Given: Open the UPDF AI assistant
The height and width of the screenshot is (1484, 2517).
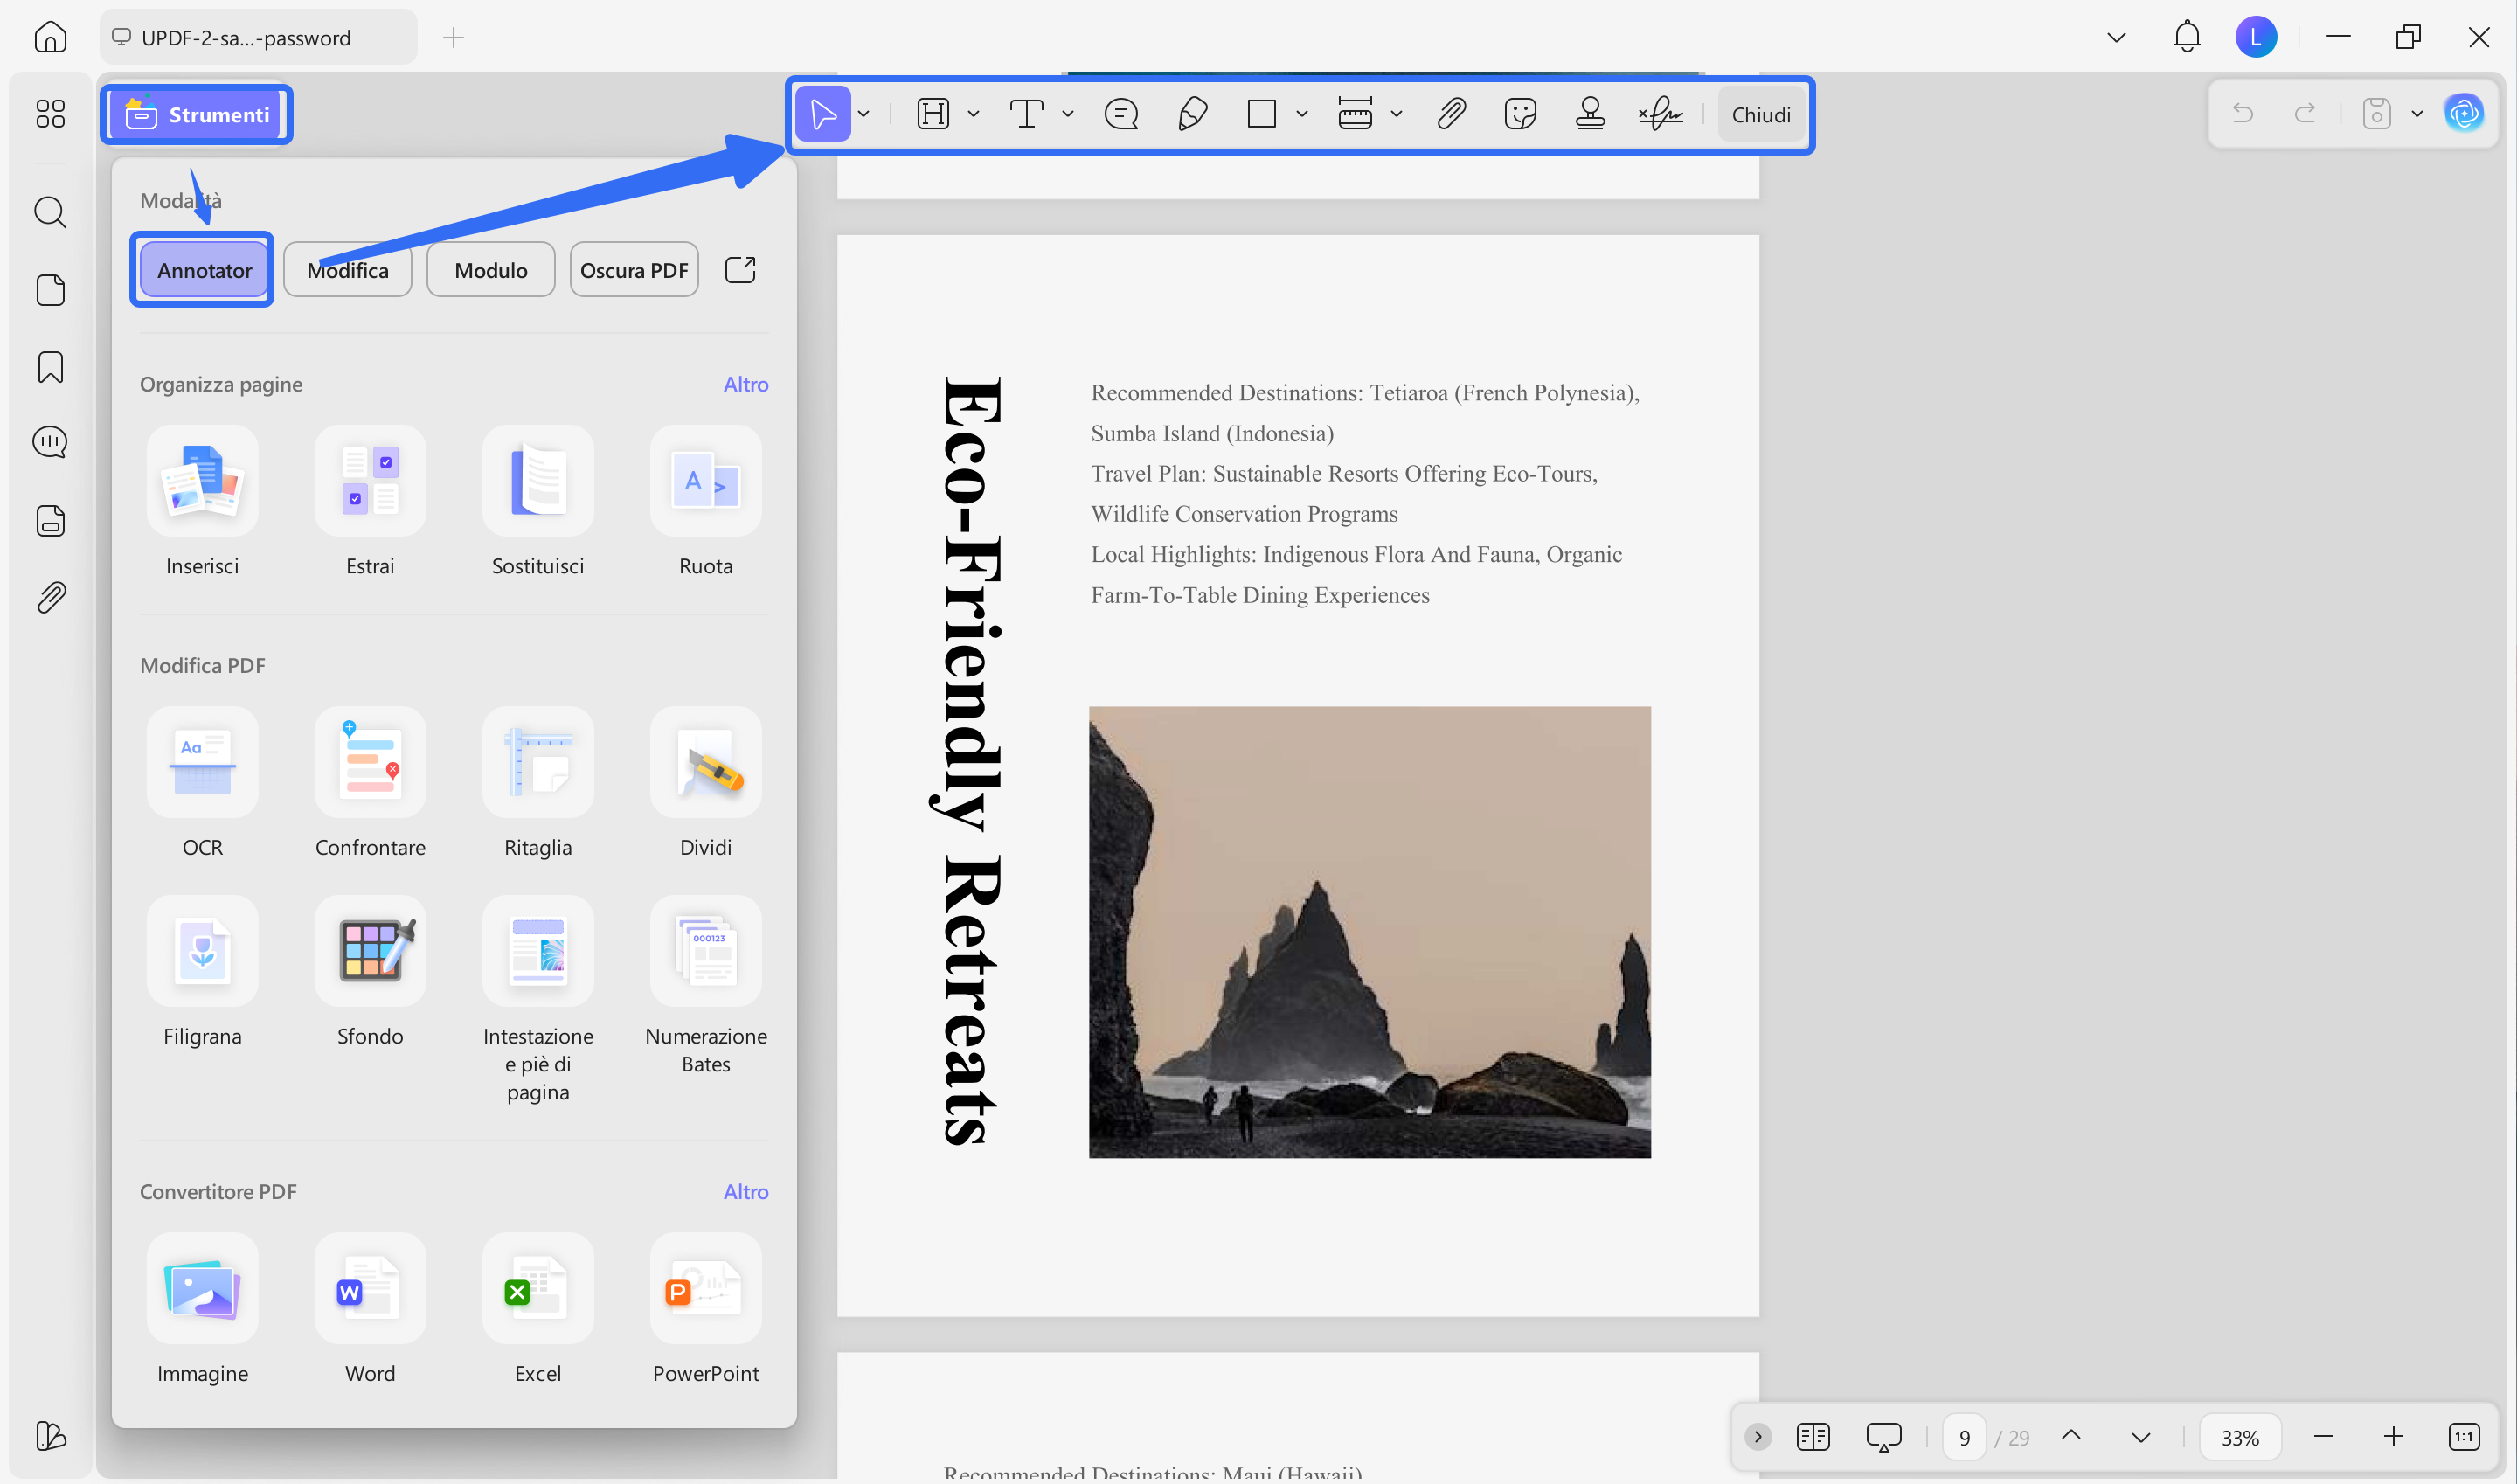Looking at the screenshot, I should [x=2463, y=113].
